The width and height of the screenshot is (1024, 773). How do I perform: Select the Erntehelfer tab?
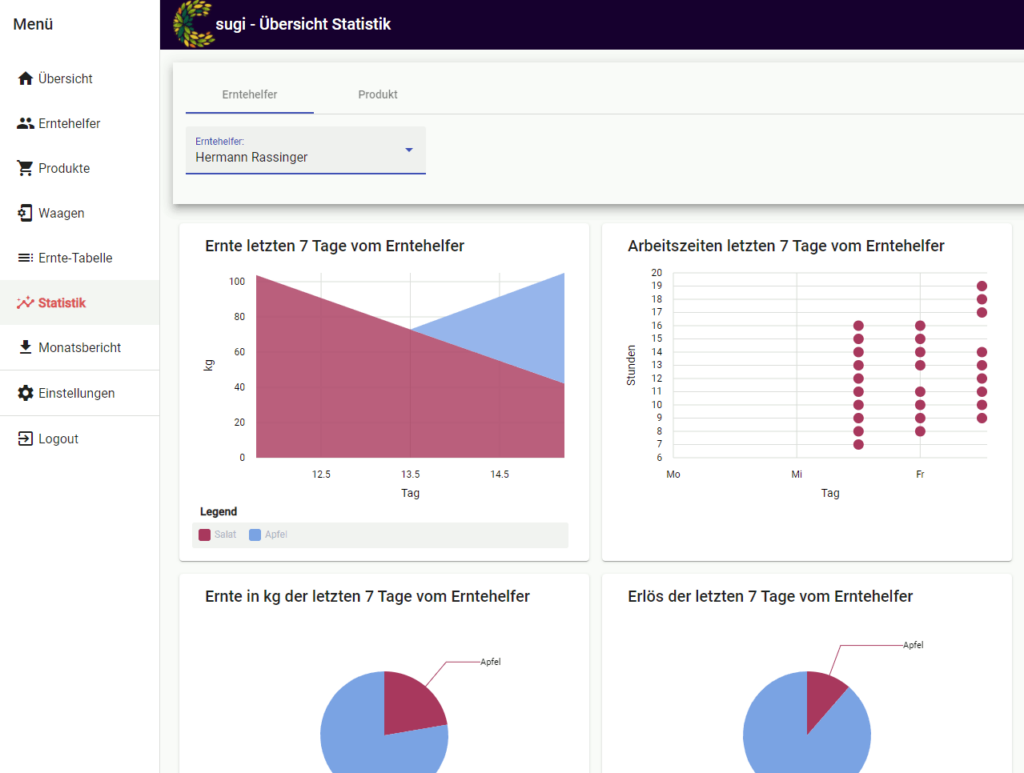click(250, 95)
